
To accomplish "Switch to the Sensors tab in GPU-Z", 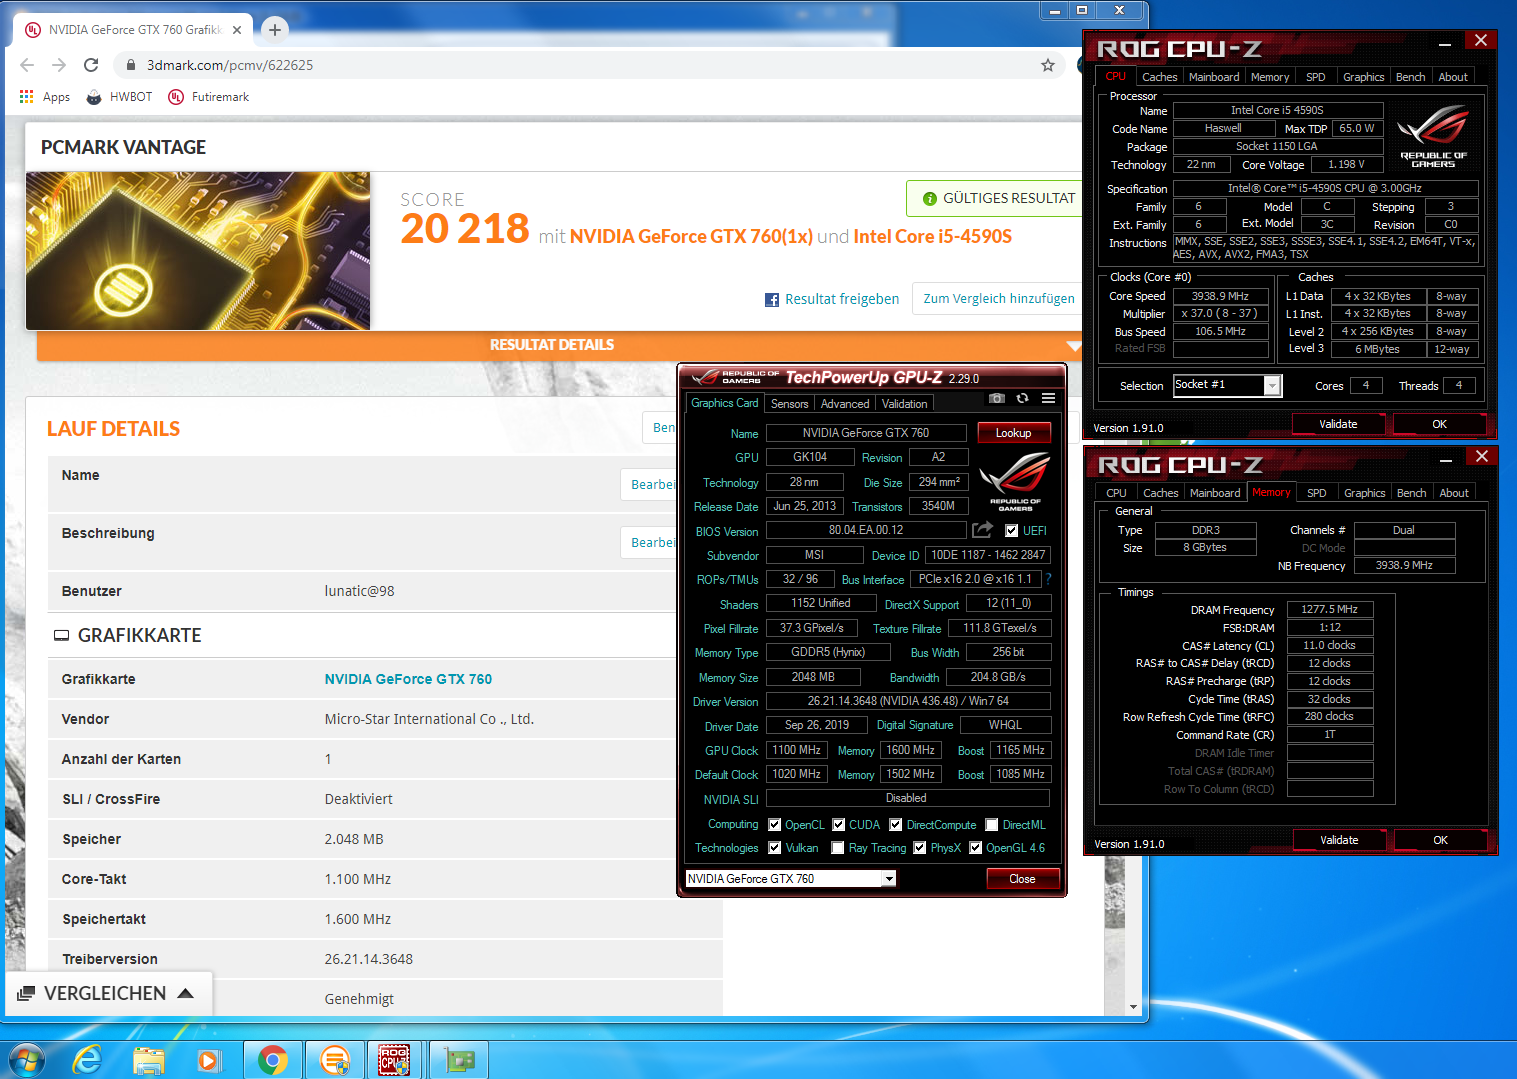I will 789,404.
